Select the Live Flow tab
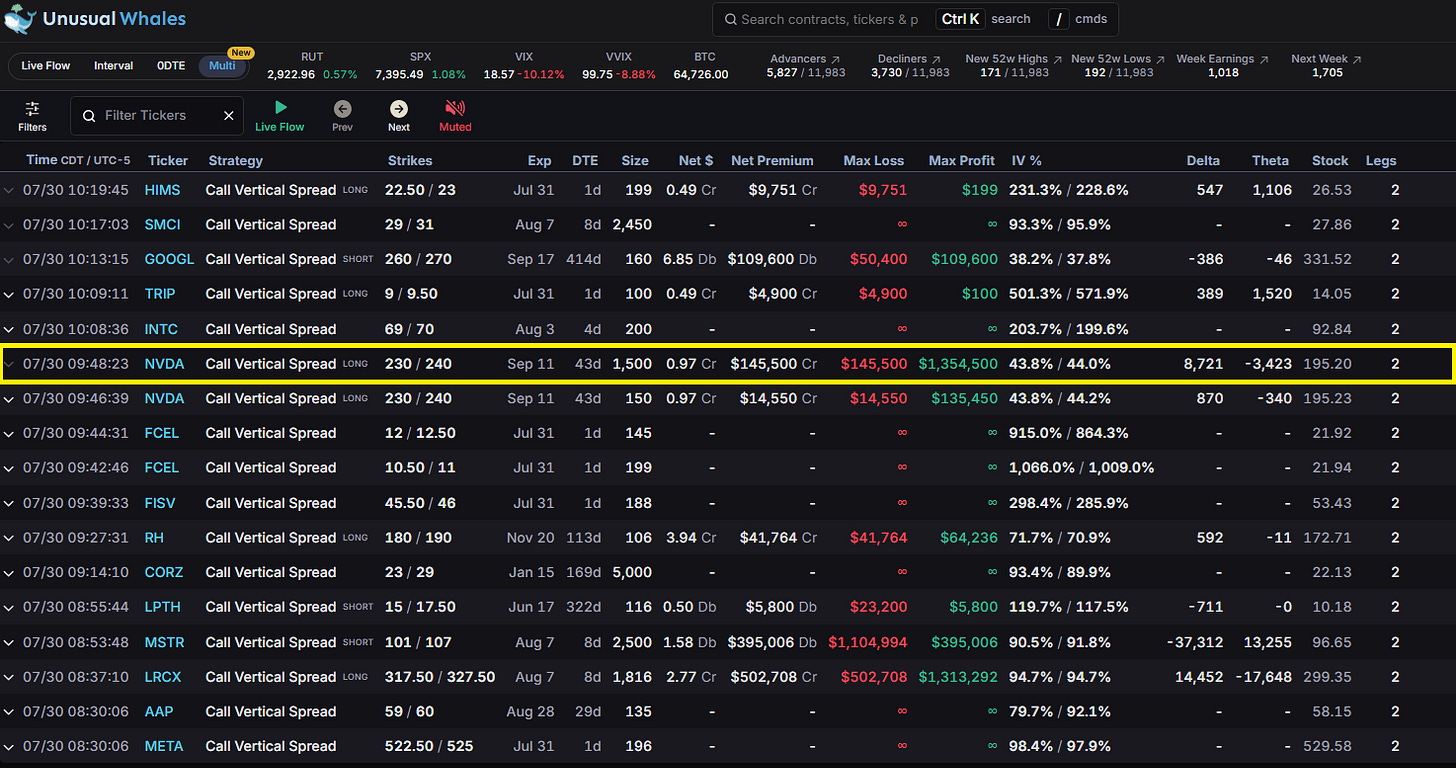 (46, 66)
